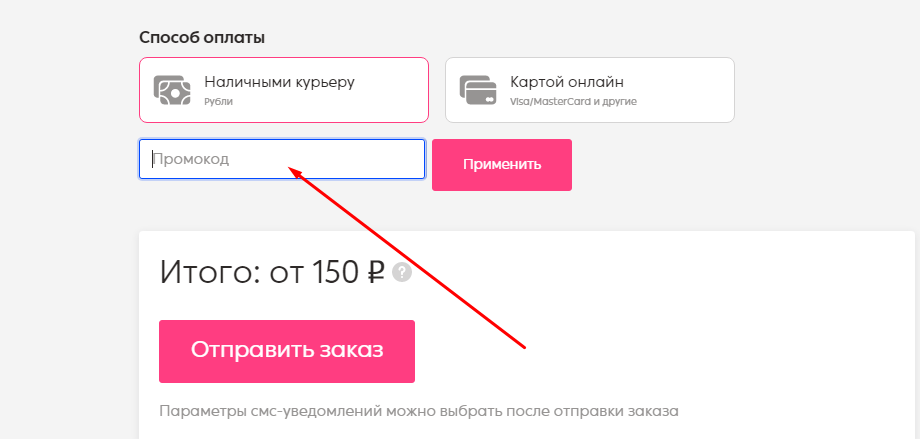The height and width of the screenshot is (439, 920).
Task: Place the cursor at the Промокод field start
Action: 153,159
